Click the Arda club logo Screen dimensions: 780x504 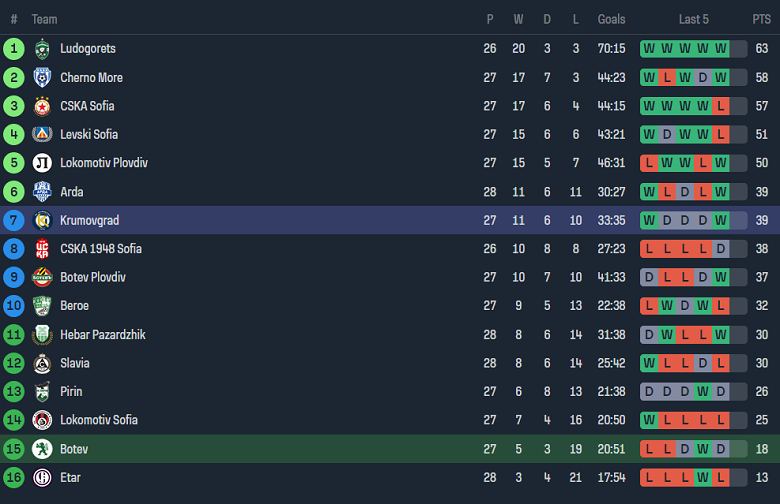tap(42, 191)
